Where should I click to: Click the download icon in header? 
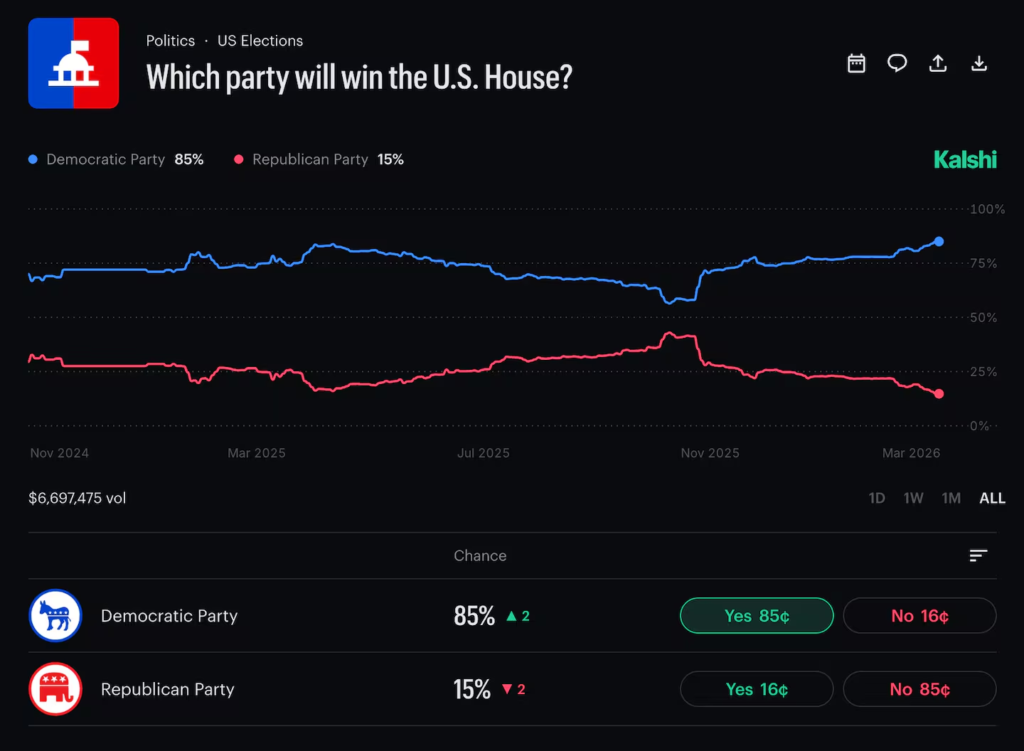point(979,64)
